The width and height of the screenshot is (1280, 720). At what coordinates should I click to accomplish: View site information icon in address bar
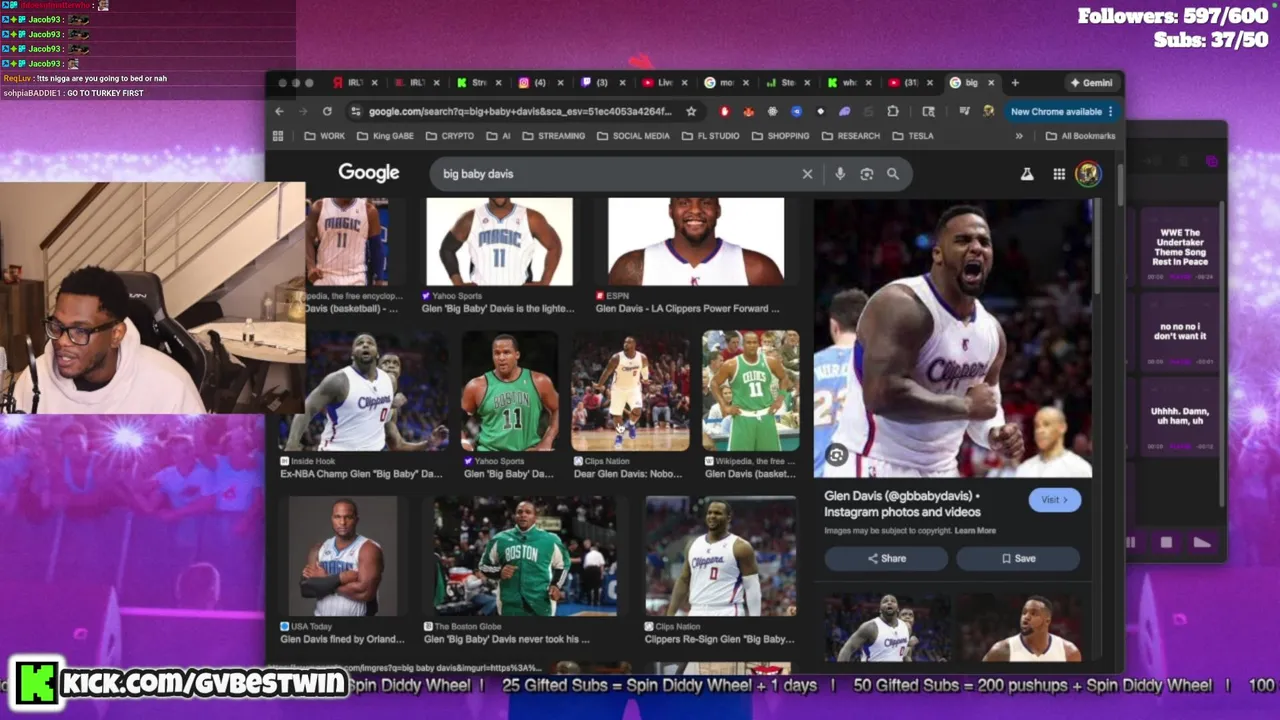tap(355, 111)
